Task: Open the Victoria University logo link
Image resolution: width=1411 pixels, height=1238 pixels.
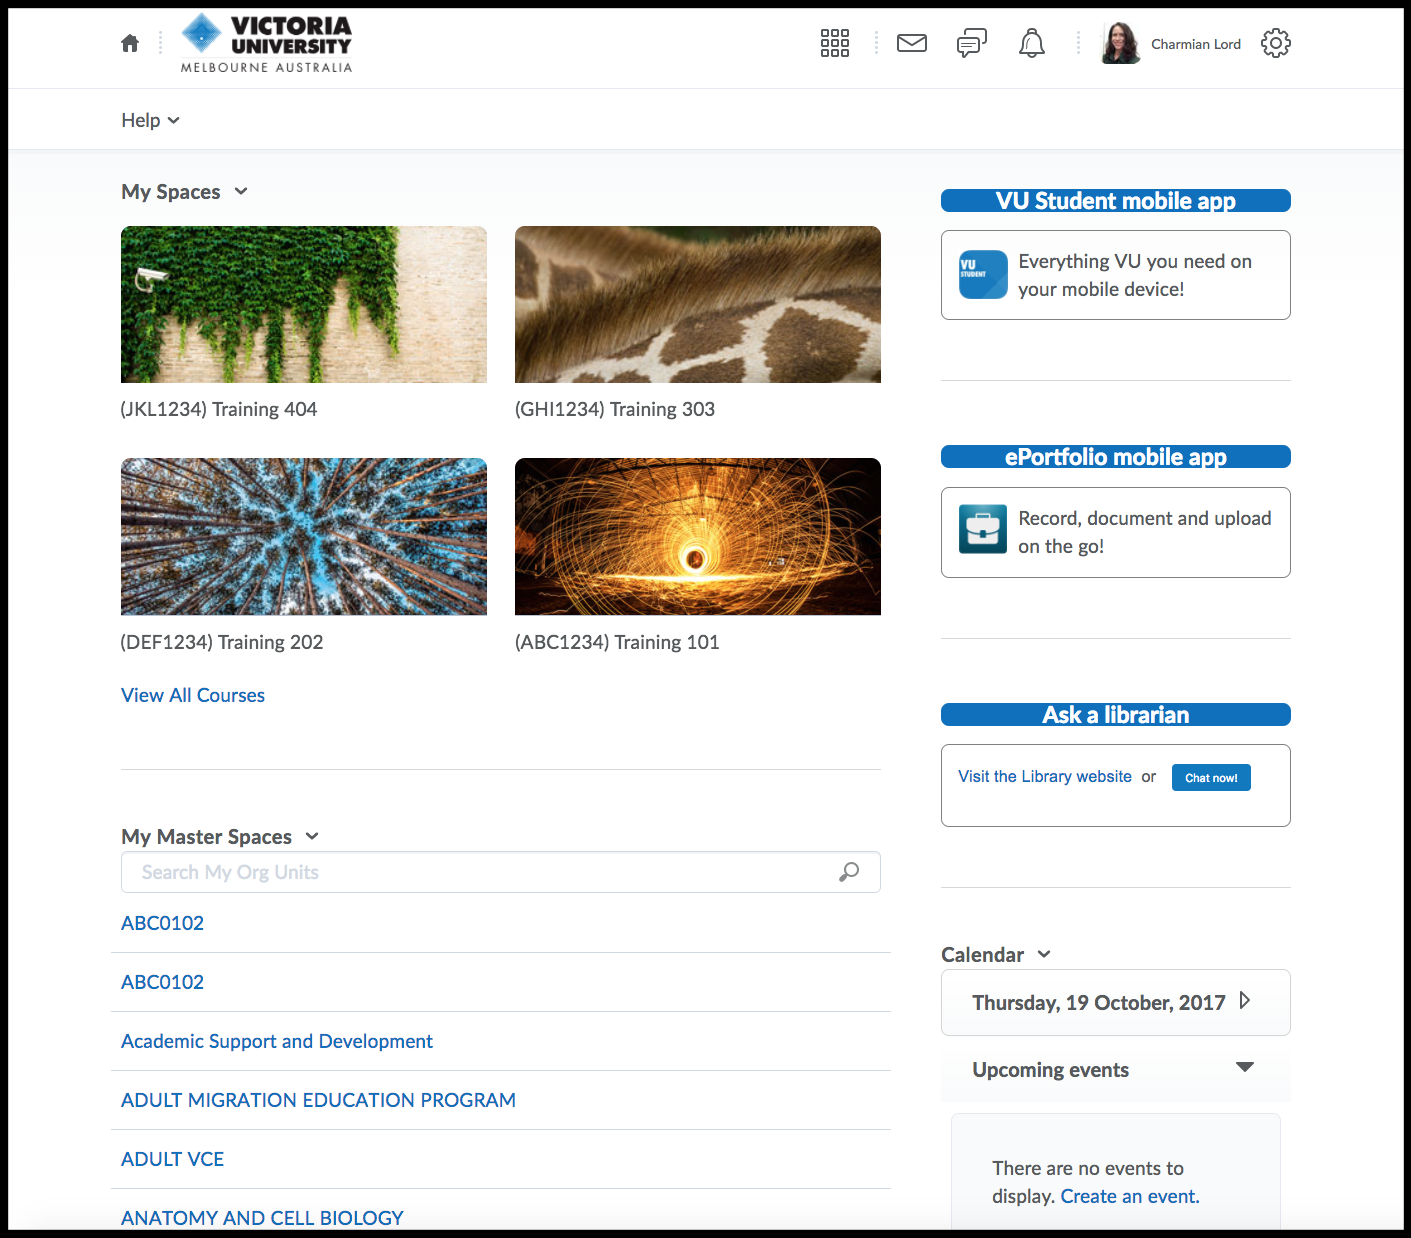Action: tap(267, 44)
